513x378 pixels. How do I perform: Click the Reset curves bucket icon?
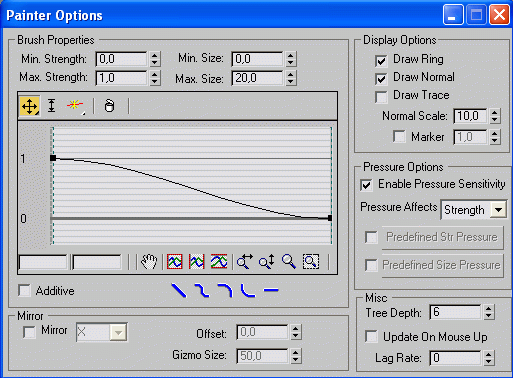point(109,106)
